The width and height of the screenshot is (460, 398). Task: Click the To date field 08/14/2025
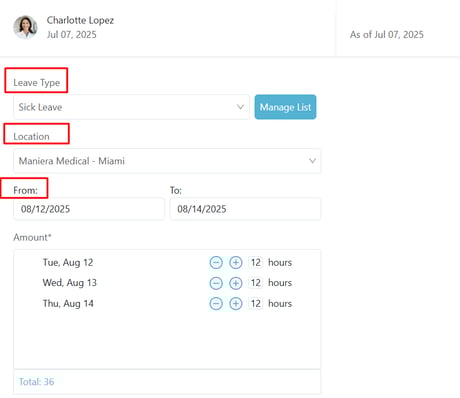[245, 209]
